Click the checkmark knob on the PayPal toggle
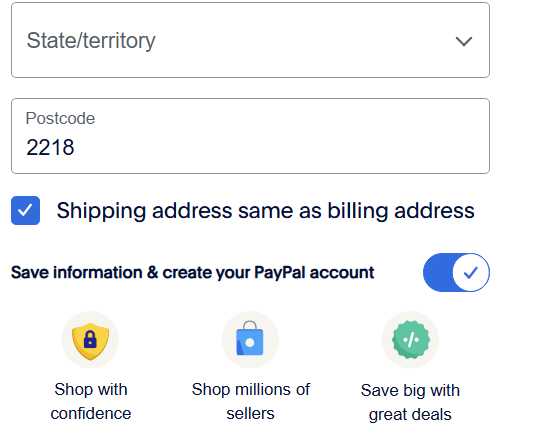 (471, 272)
